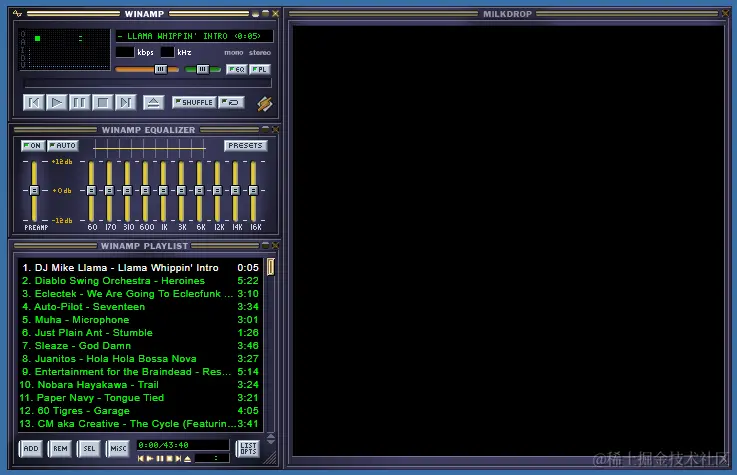The height and width of the screenshot is (475, 737).
Task: Click the scrolling song title display
Action: click(194, 36)
